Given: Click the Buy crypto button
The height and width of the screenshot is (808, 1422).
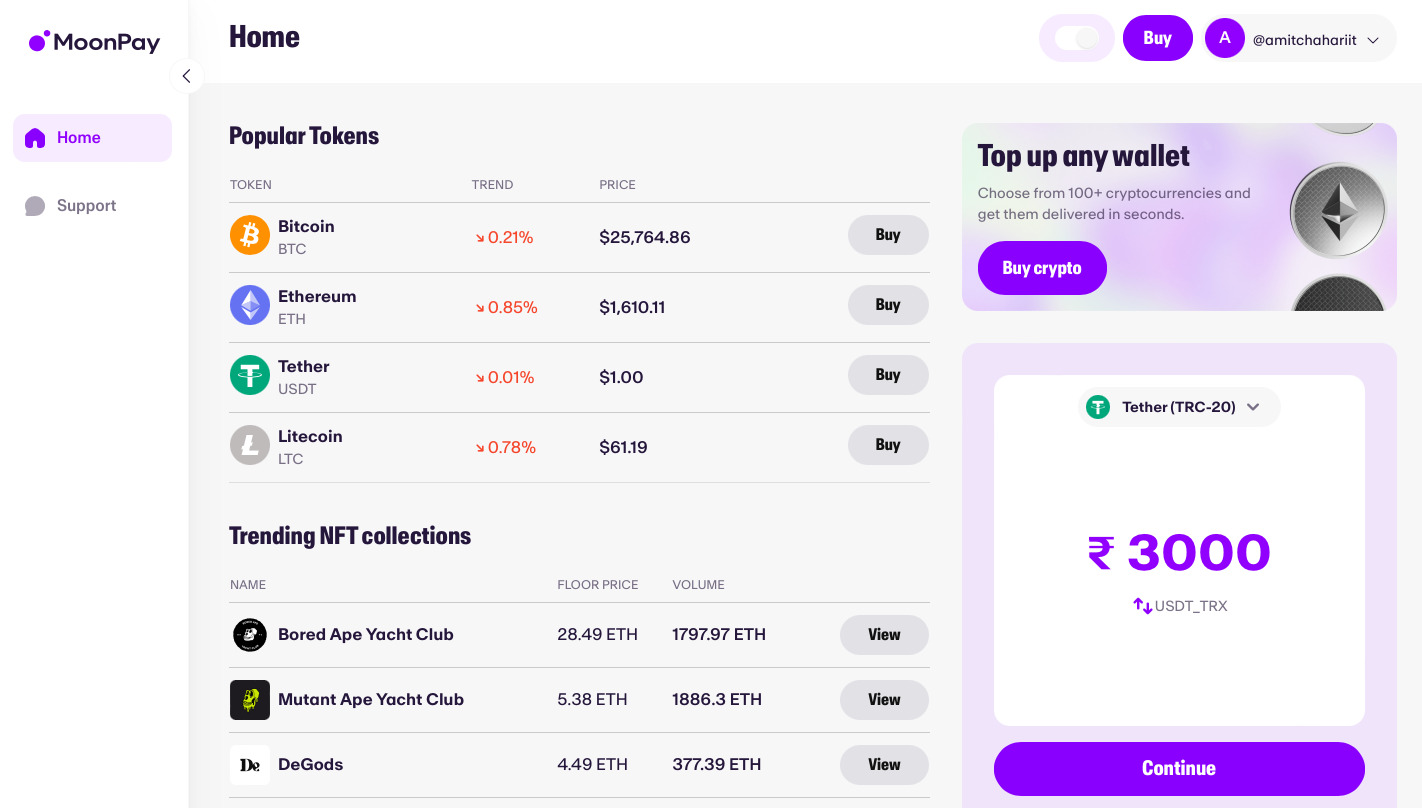Looking at the screenshot, I should click(1042, 268).
